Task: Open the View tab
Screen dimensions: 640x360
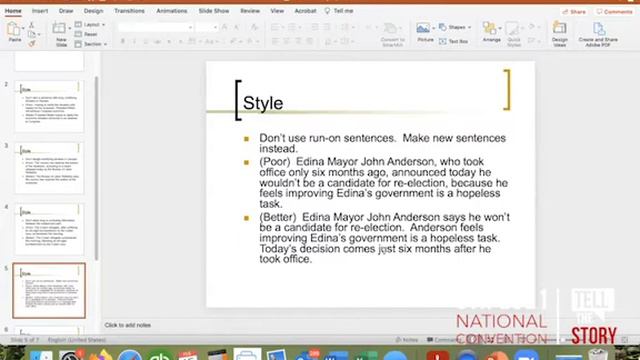Action: pyautogui.click(x=277, y=11)
